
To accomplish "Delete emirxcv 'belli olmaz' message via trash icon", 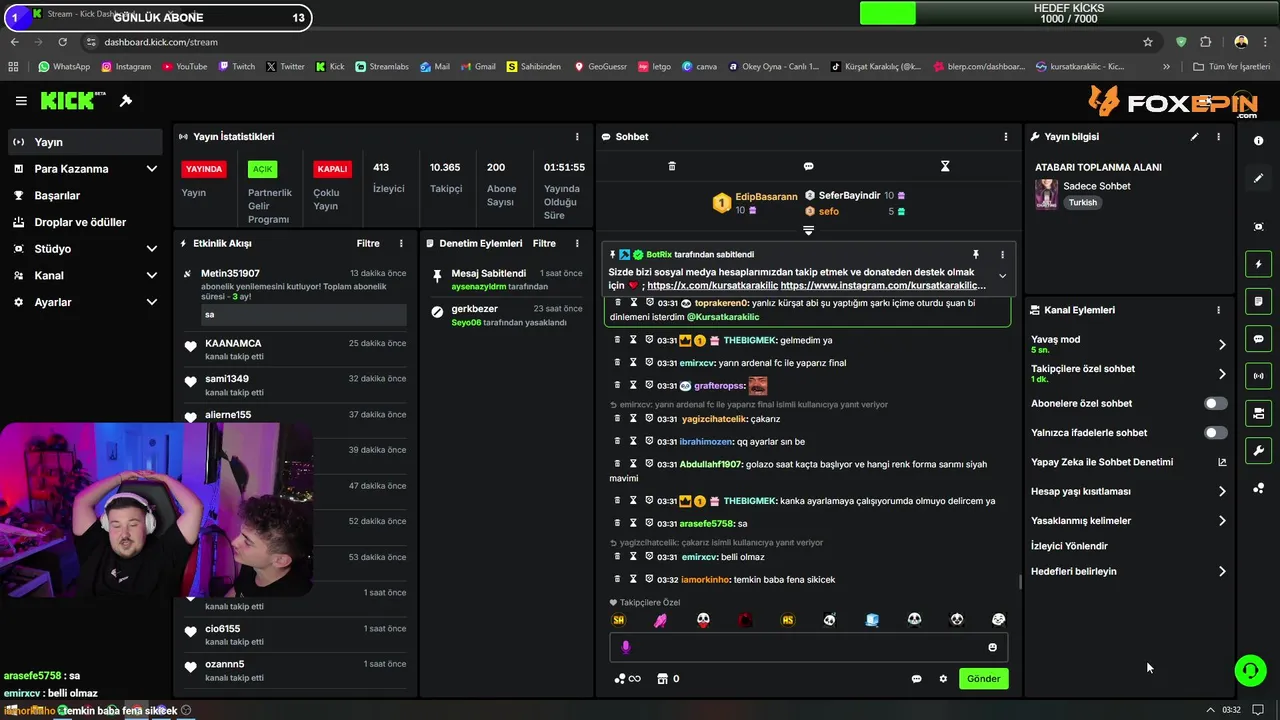I will tap(618, 556).
